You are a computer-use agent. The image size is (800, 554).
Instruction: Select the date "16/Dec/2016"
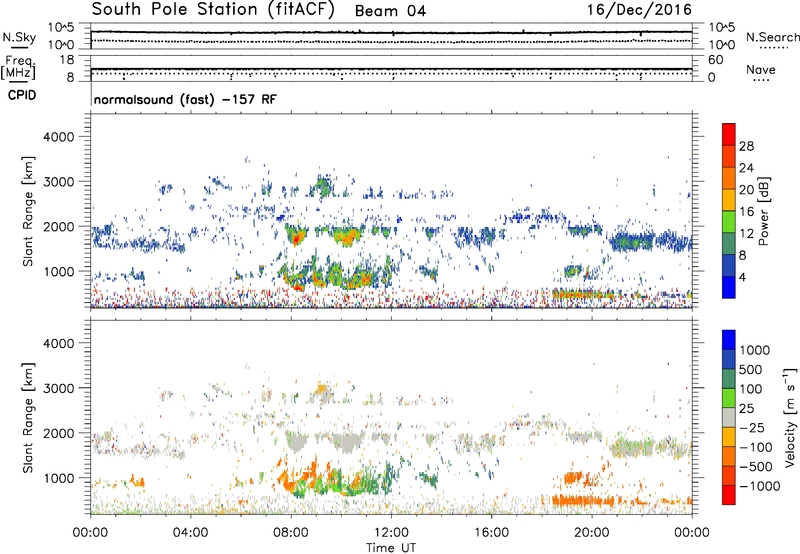pyautogui.click(x=639, y=10)
